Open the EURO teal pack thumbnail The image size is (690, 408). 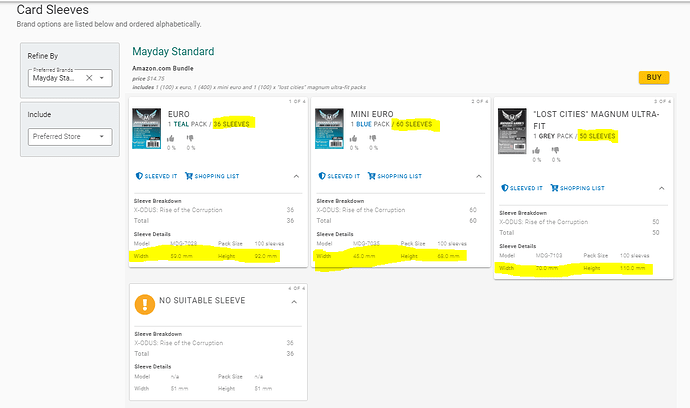(x=147, y=129)
